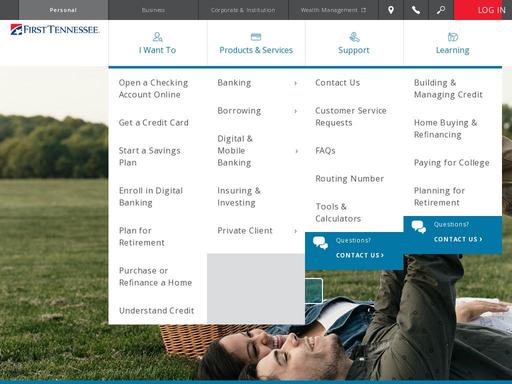Click CONTACT US in Learning panel
Screen dimensions: 512x384
458,239
